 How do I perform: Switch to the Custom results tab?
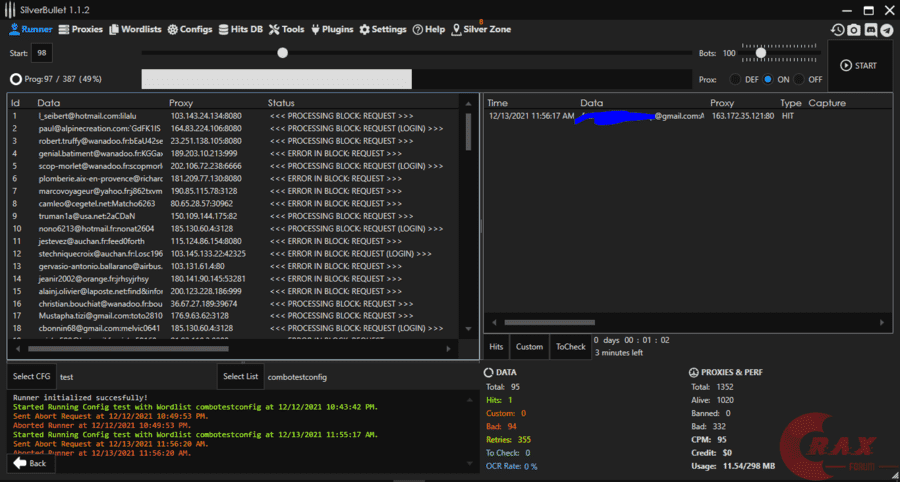point(529,347)
